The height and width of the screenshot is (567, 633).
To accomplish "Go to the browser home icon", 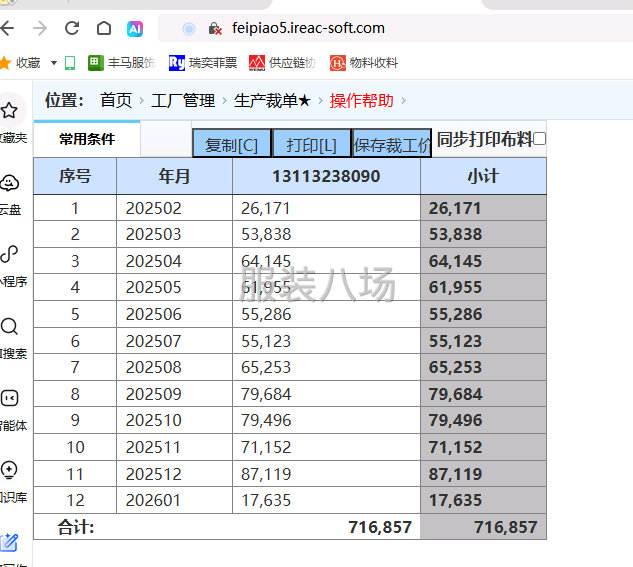I will [x=104, y=28].
